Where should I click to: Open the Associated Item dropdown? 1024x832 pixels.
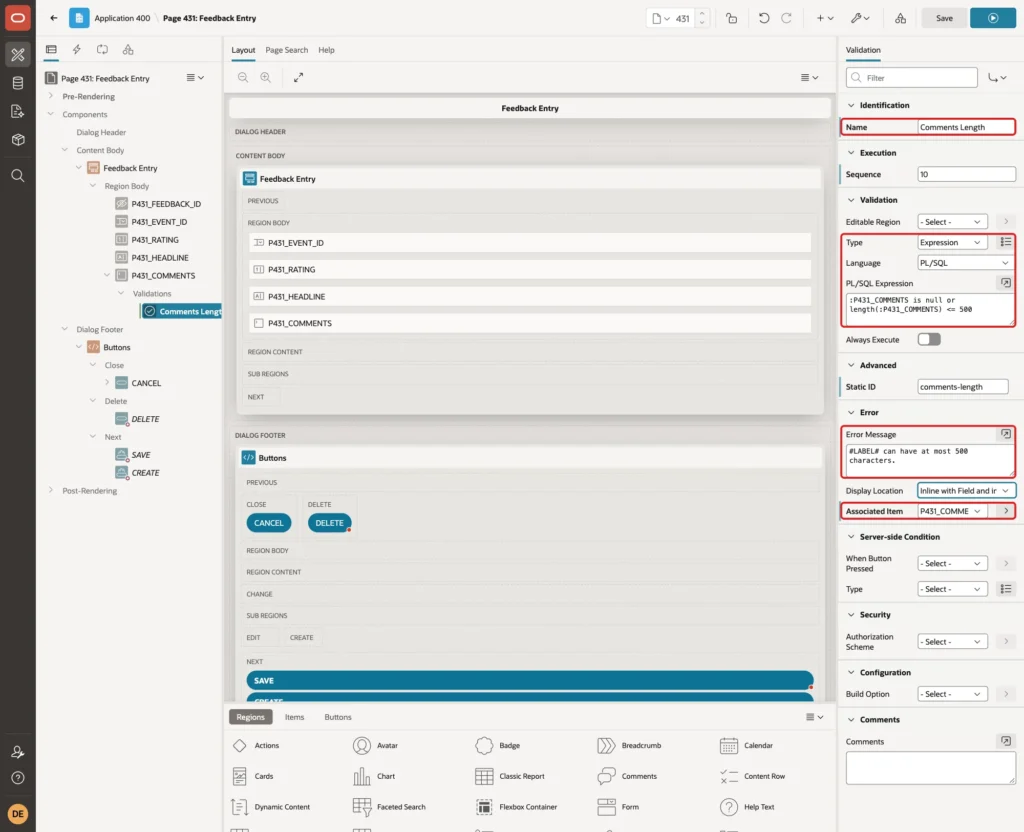coord(952,511)
